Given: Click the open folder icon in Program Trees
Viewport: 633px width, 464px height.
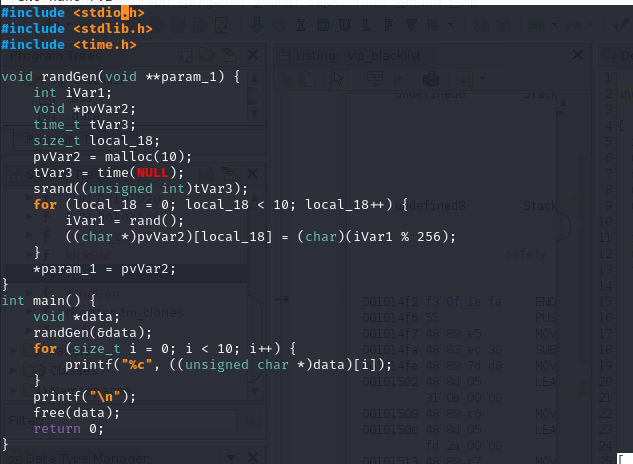Looking at the screenshot, I should 206,55.
